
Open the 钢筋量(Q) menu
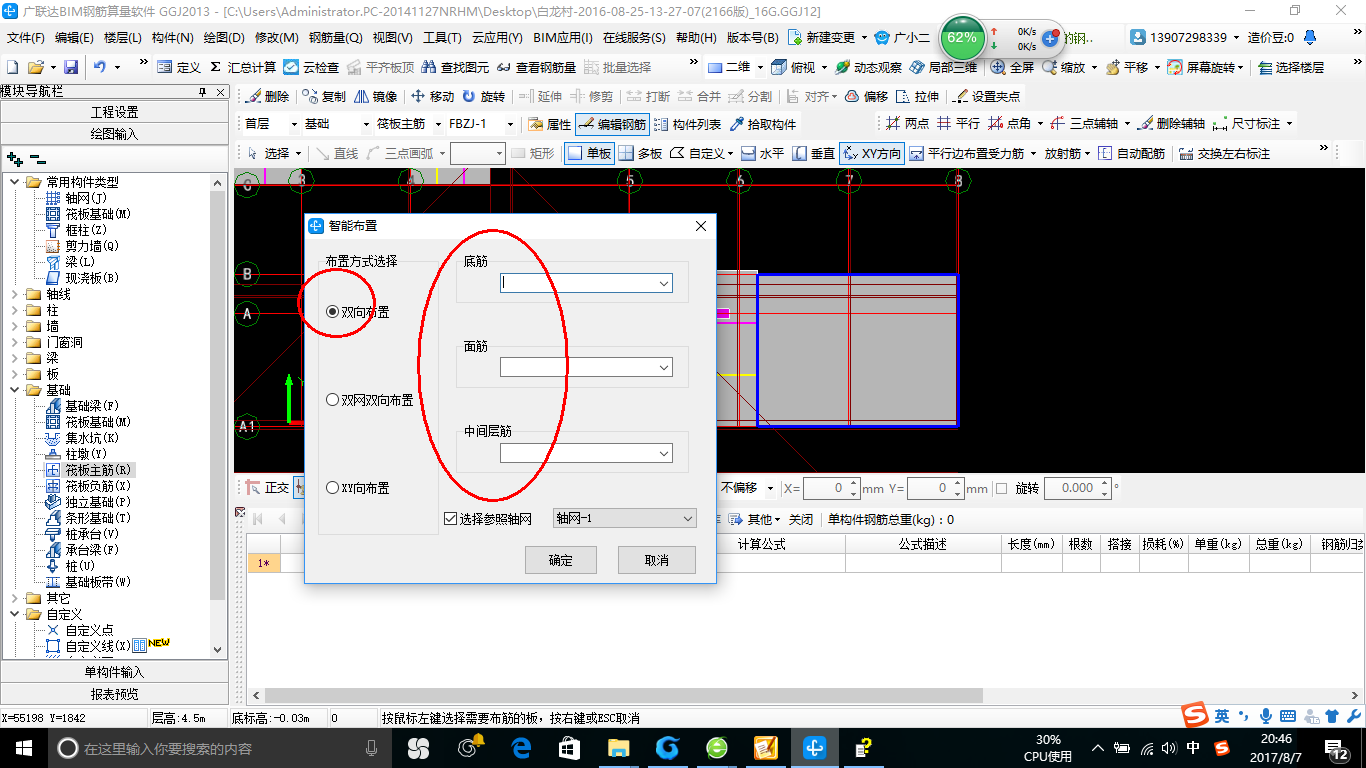(x=335, y=38)
